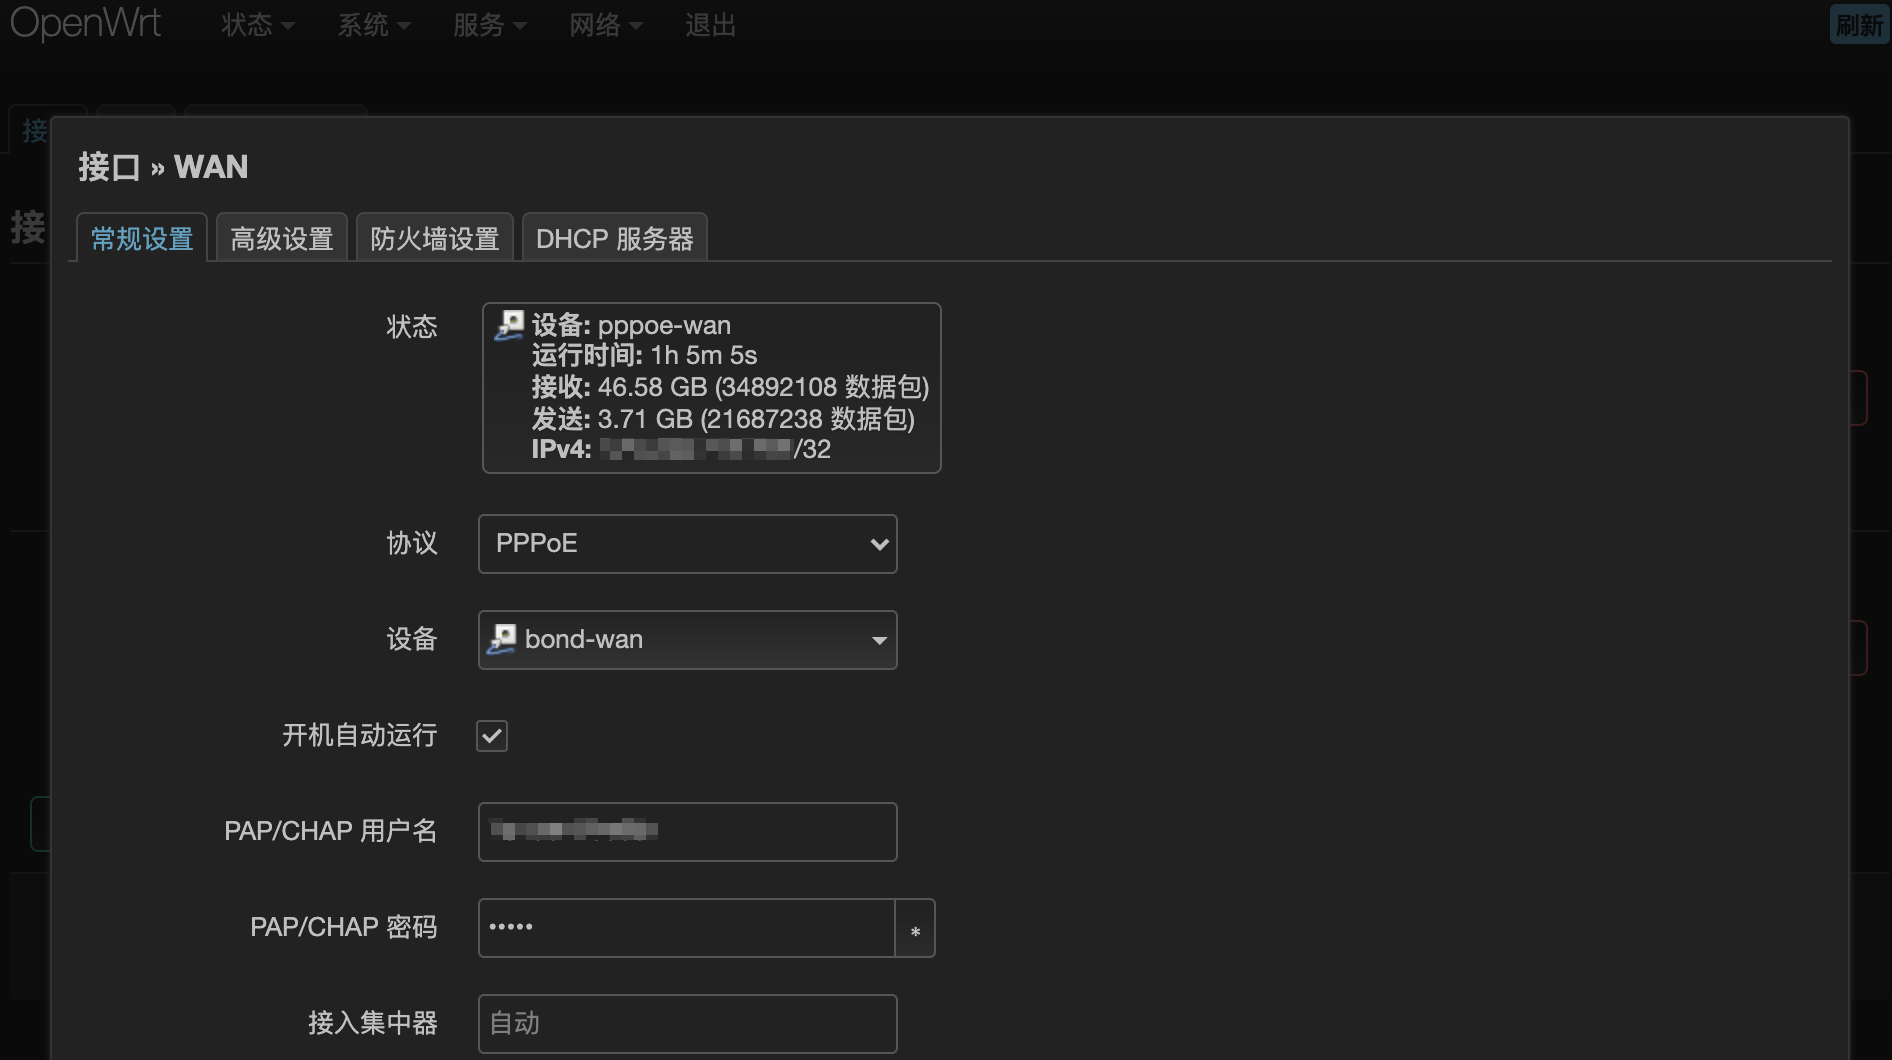The height and width of the screenshot is (1060, 1892).
Task: Click 退出 to log out
Action: coord(710,25)
